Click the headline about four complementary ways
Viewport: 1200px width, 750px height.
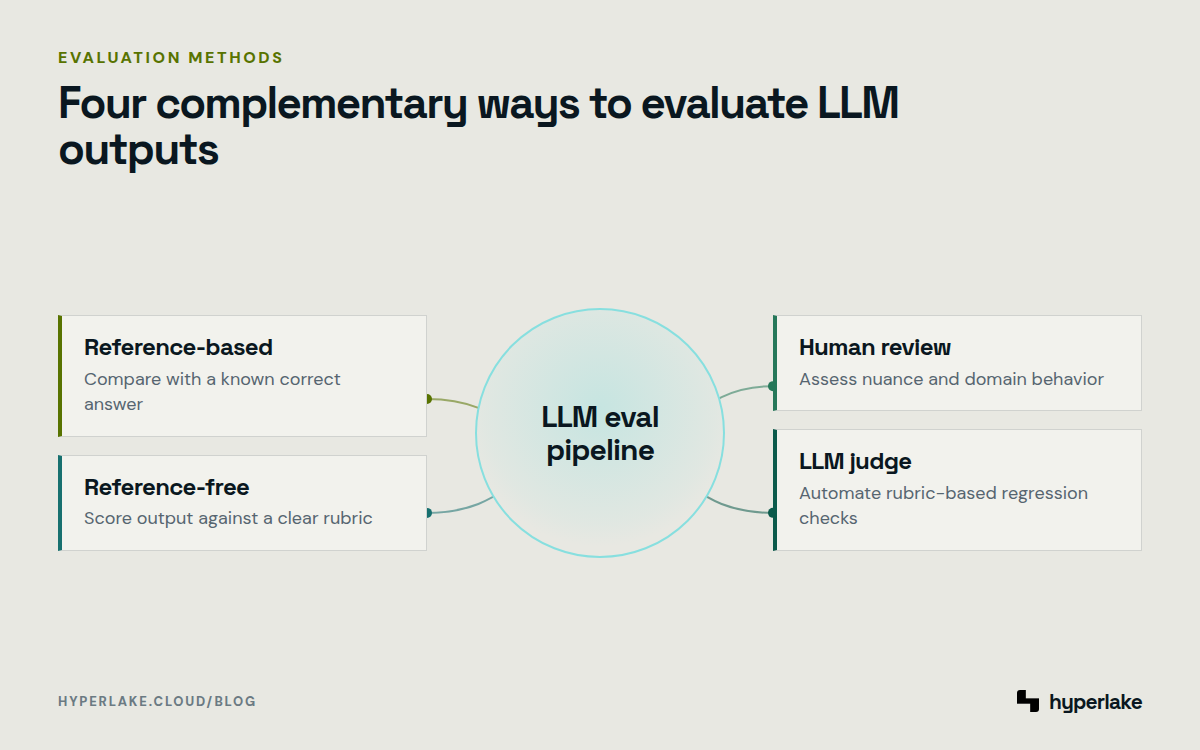pyautogui.click(x=479, y=127)
